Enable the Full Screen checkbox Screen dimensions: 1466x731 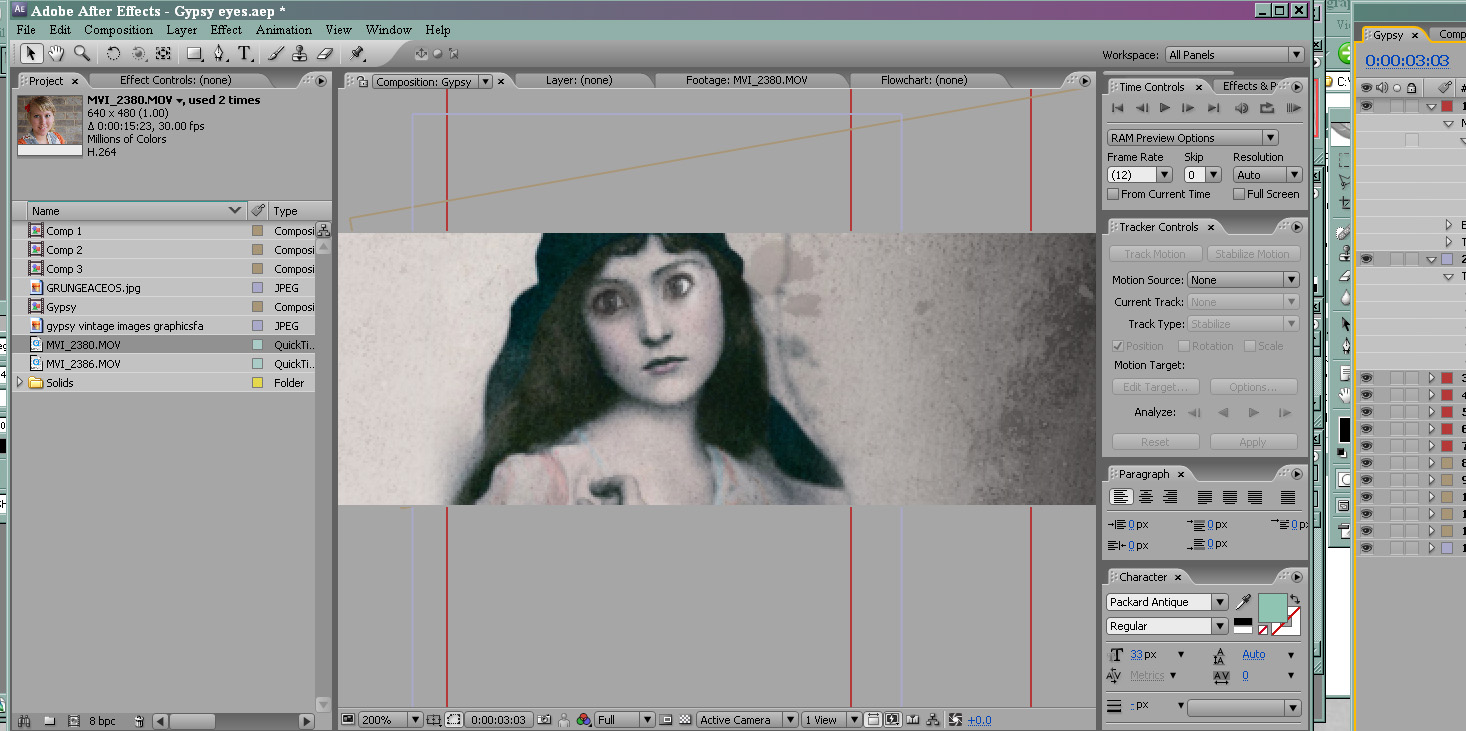[1239, 194]
